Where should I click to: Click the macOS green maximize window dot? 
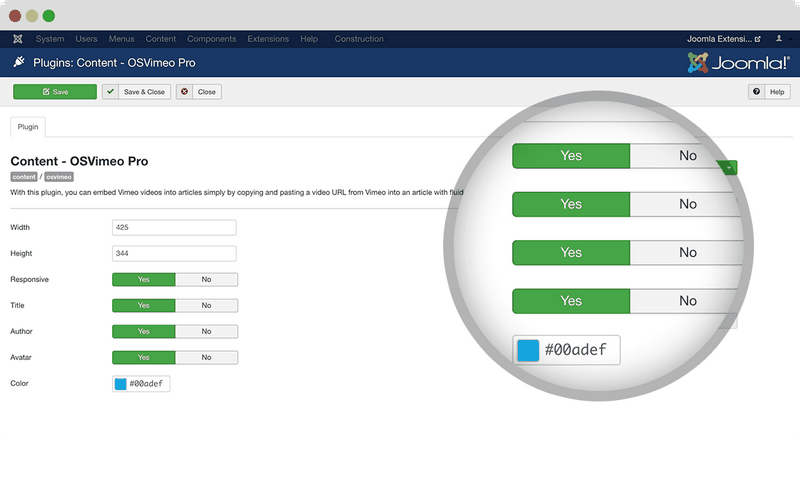click(x=49, y=16)
